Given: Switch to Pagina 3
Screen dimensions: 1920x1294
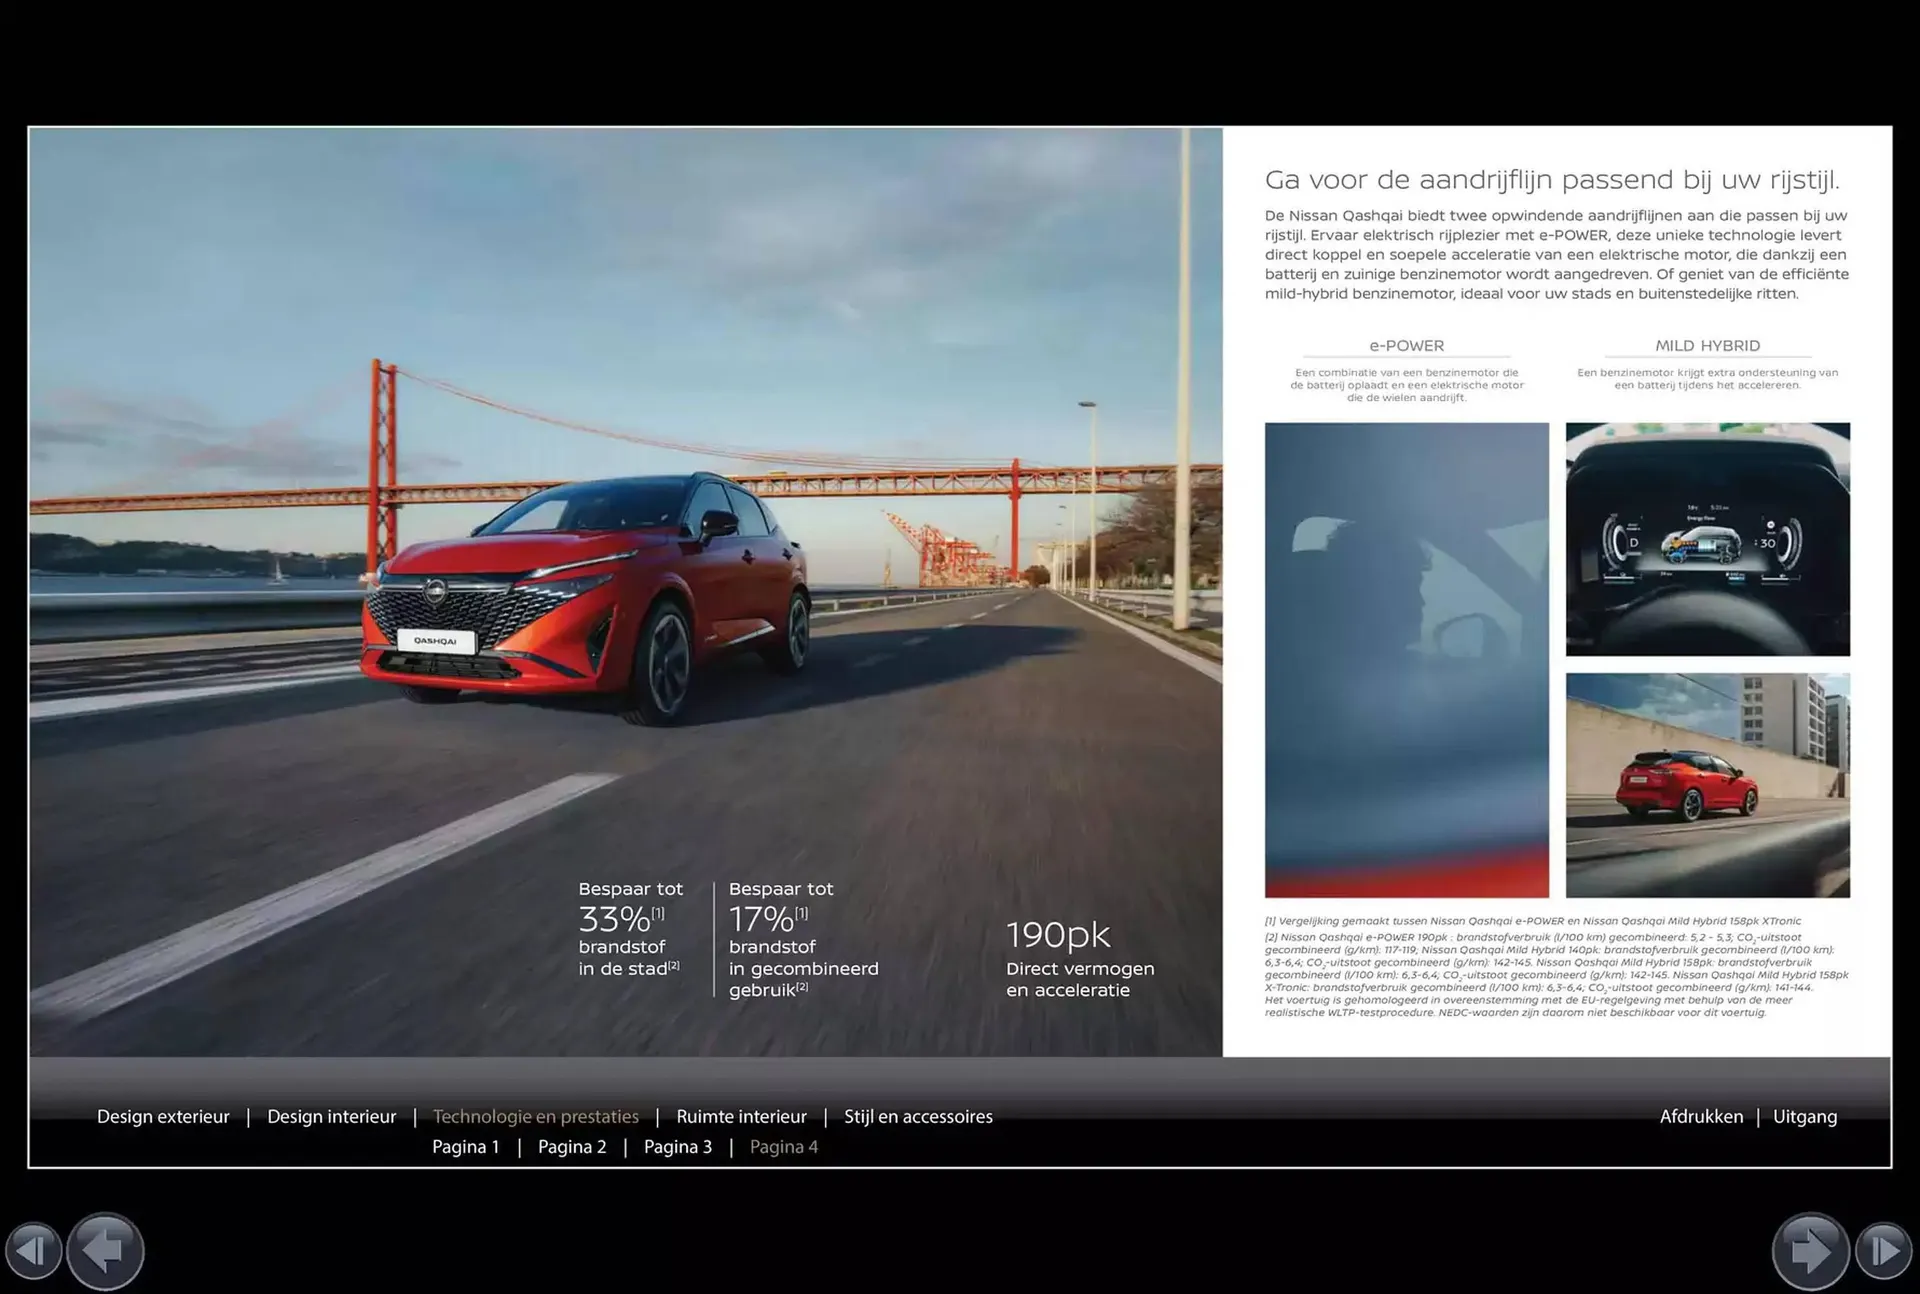Looking at the screenshot, I should point(678,1146).
